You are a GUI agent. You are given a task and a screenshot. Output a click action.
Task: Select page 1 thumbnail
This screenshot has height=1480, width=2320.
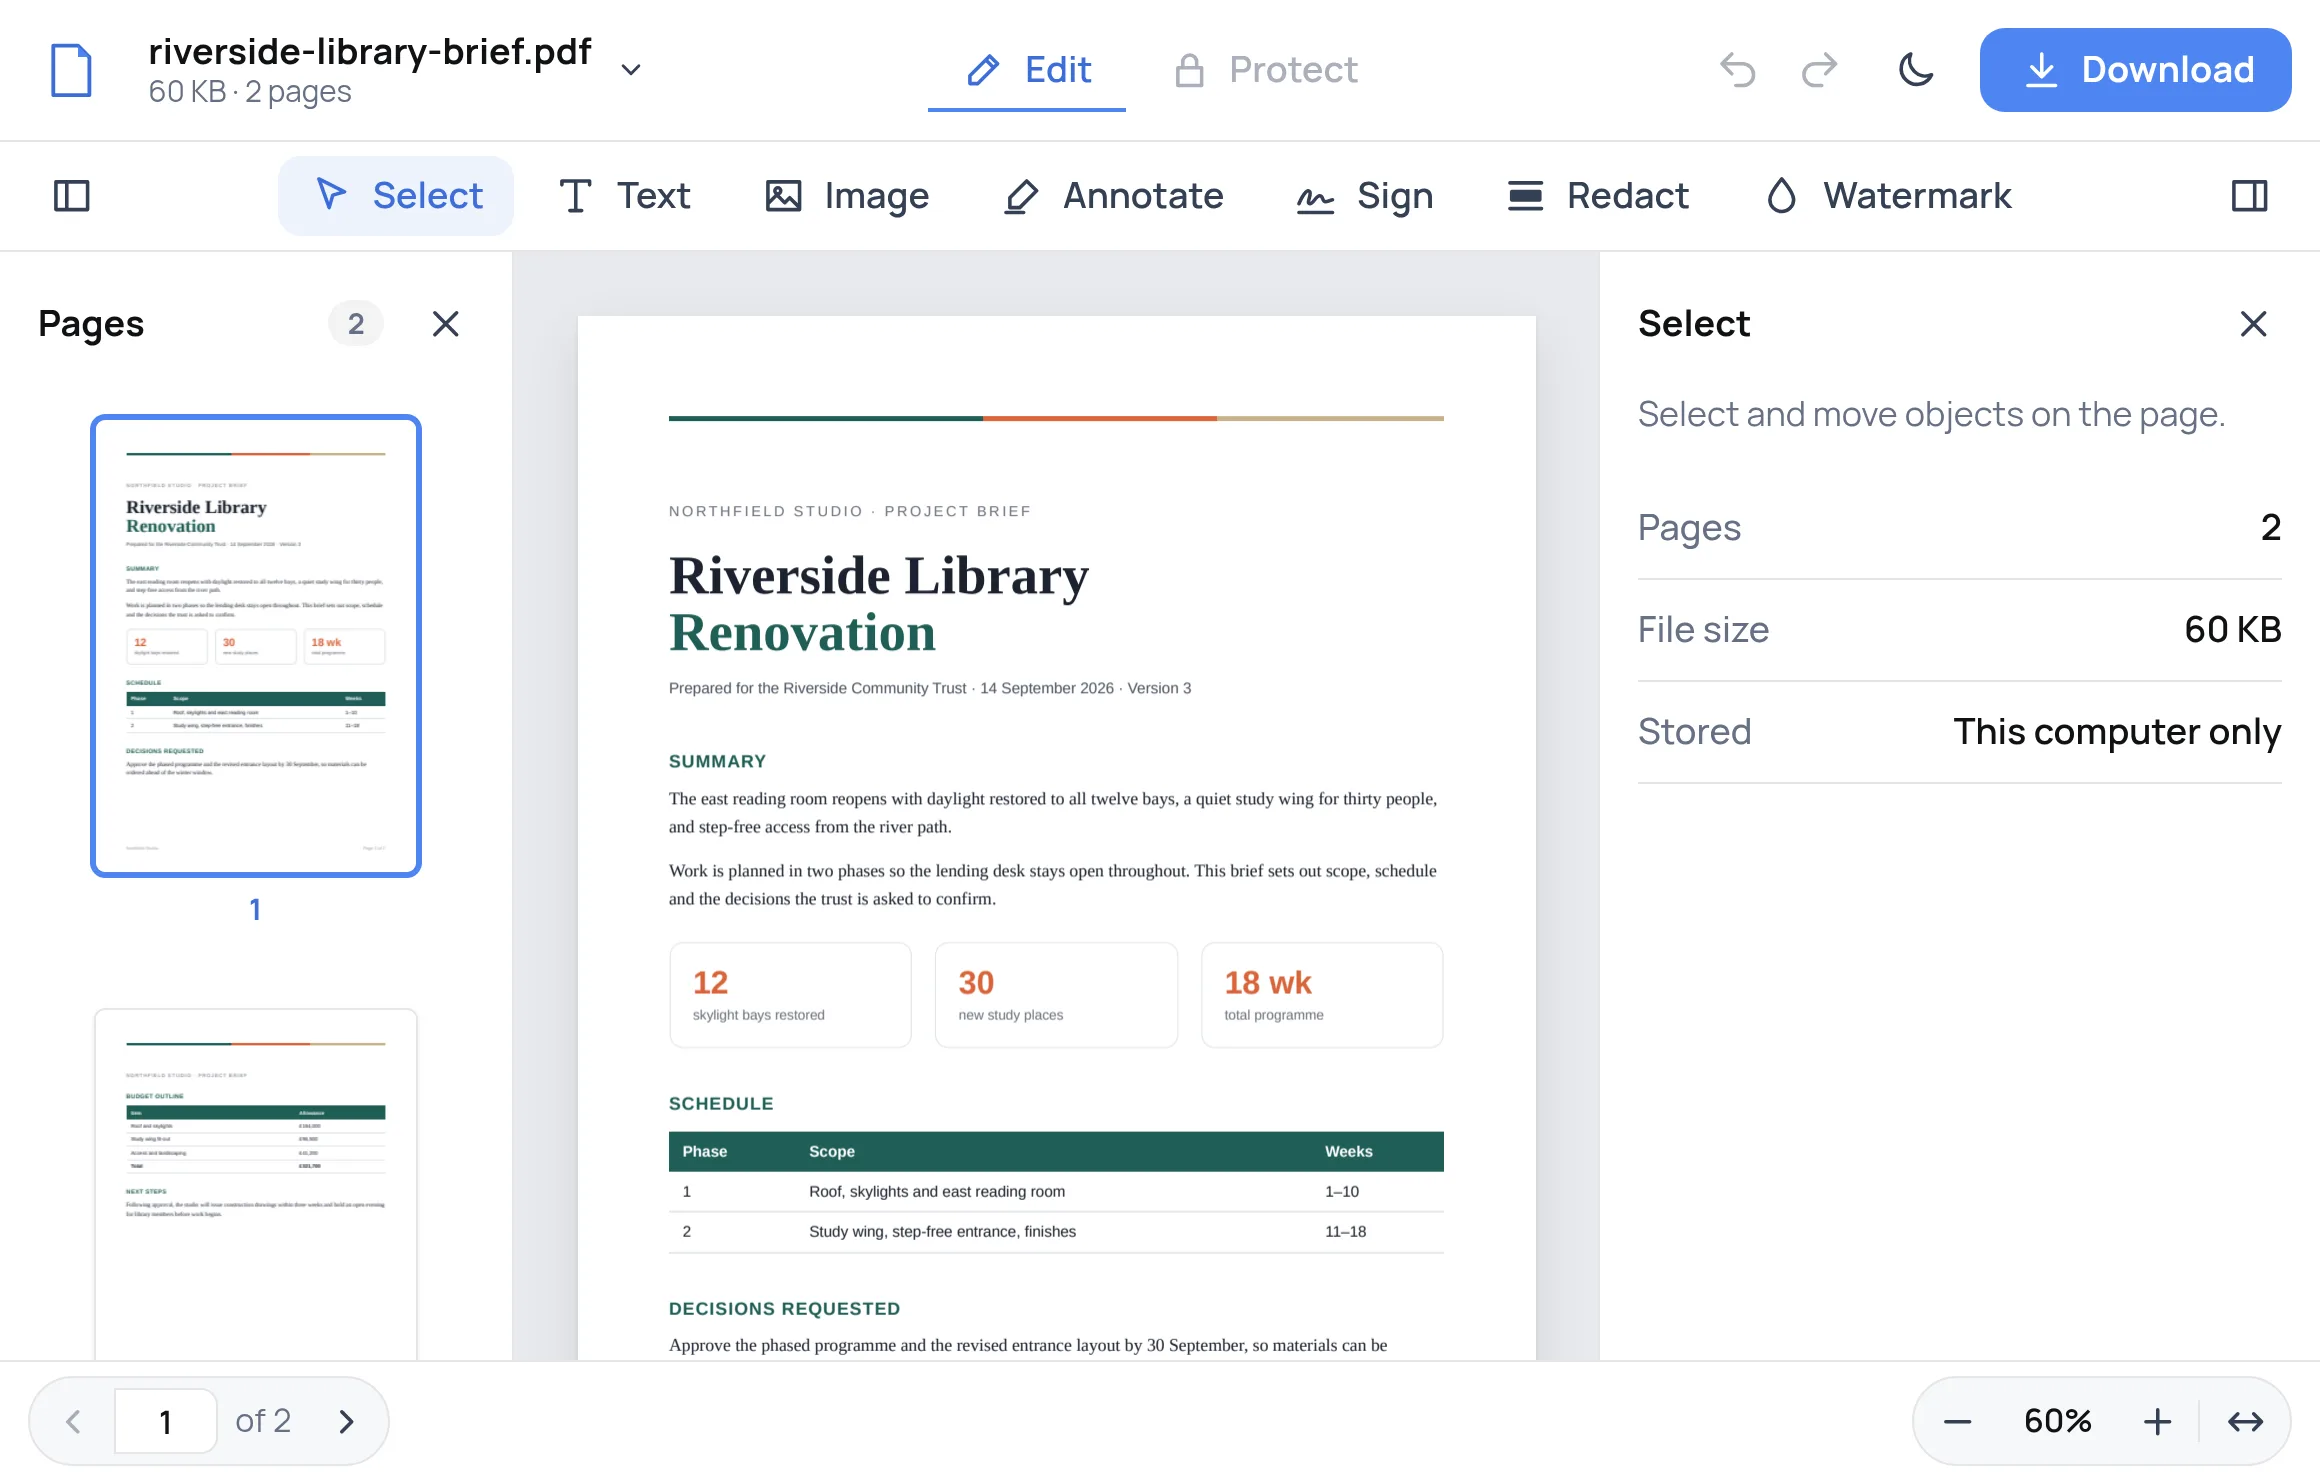coord(256,646)
